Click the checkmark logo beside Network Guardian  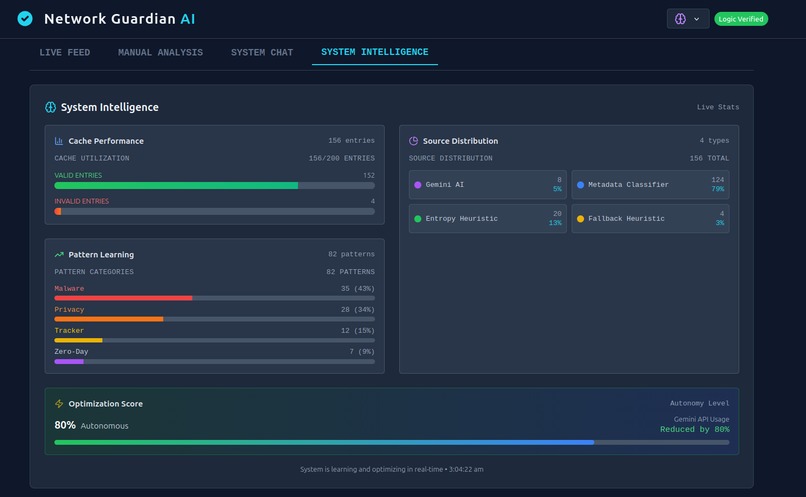[25, 19]
